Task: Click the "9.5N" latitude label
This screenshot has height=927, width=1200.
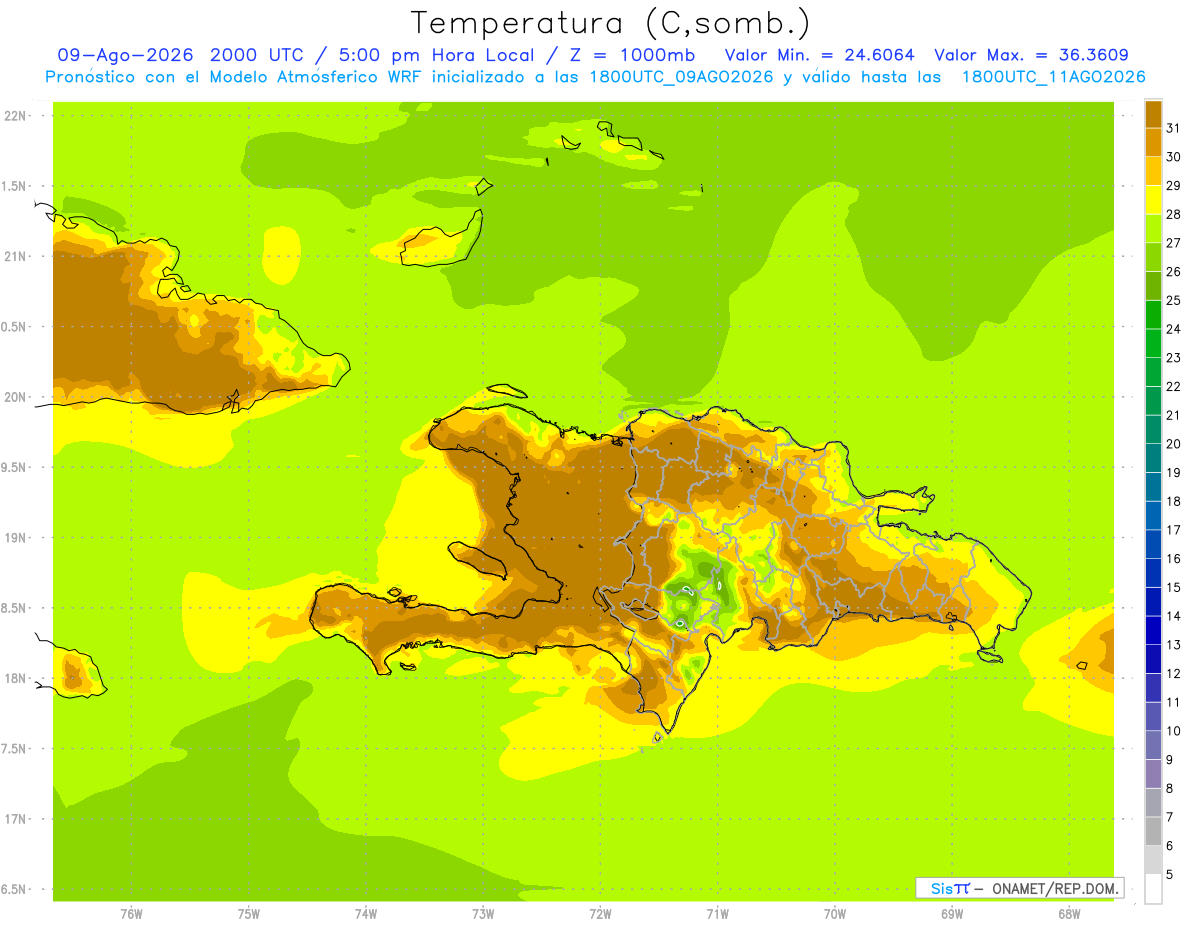Action: 14,467
